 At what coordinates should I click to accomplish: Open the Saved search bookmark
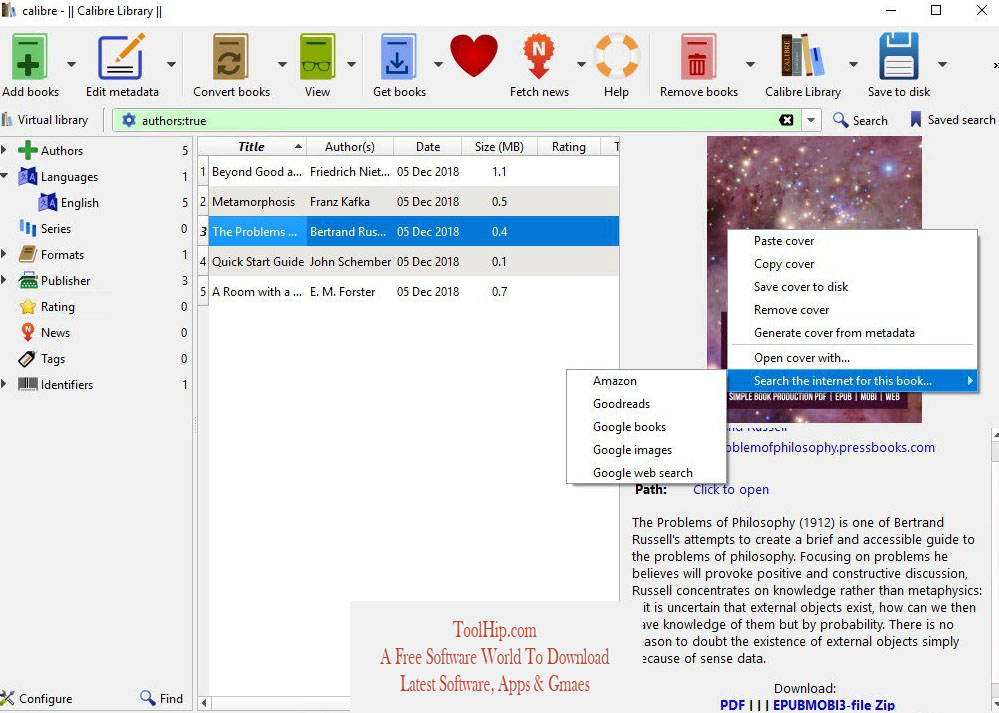[x=952, y=120]
